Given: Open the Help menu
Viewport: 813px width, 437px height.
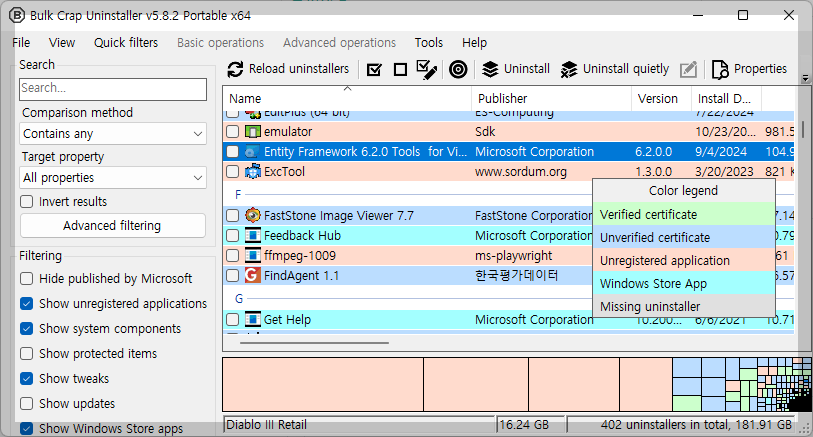Looking at the screenshot, I should pyautogui.click(x=474, y=43).
